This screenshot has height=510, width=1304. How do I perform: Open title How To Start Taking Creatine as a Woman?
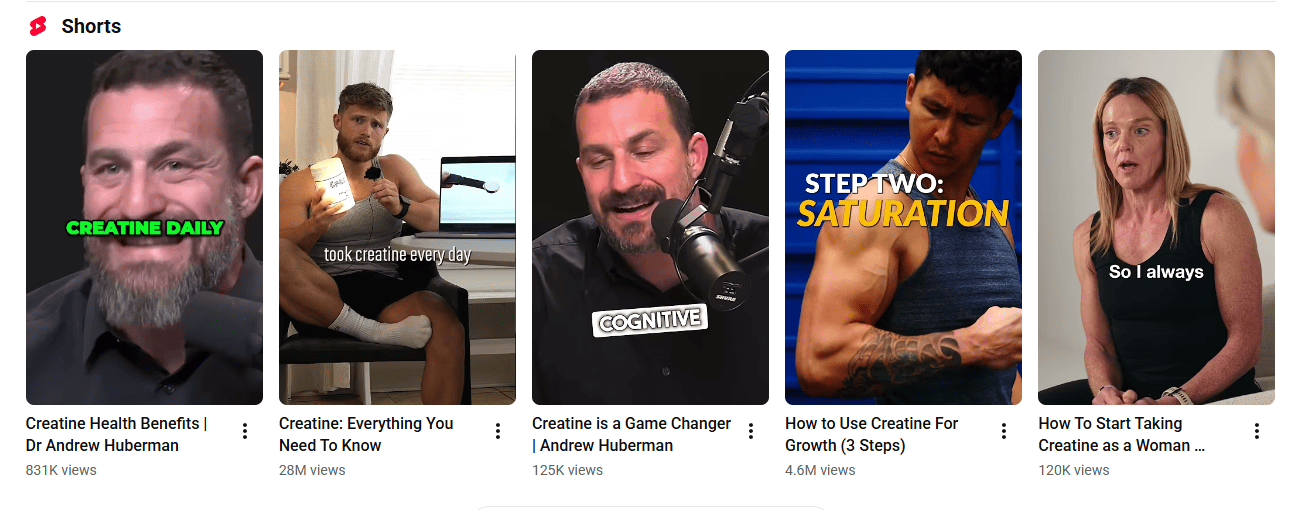tap(1122, 434)
